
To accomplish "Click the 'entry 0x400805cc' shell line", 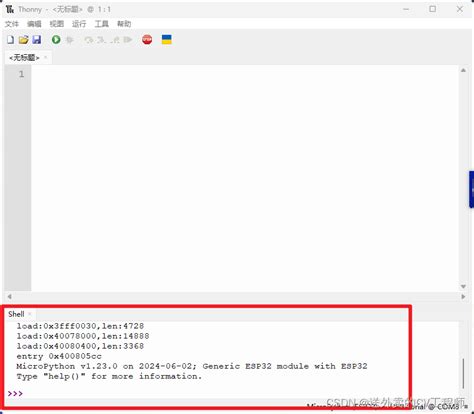I will point(59,356).
